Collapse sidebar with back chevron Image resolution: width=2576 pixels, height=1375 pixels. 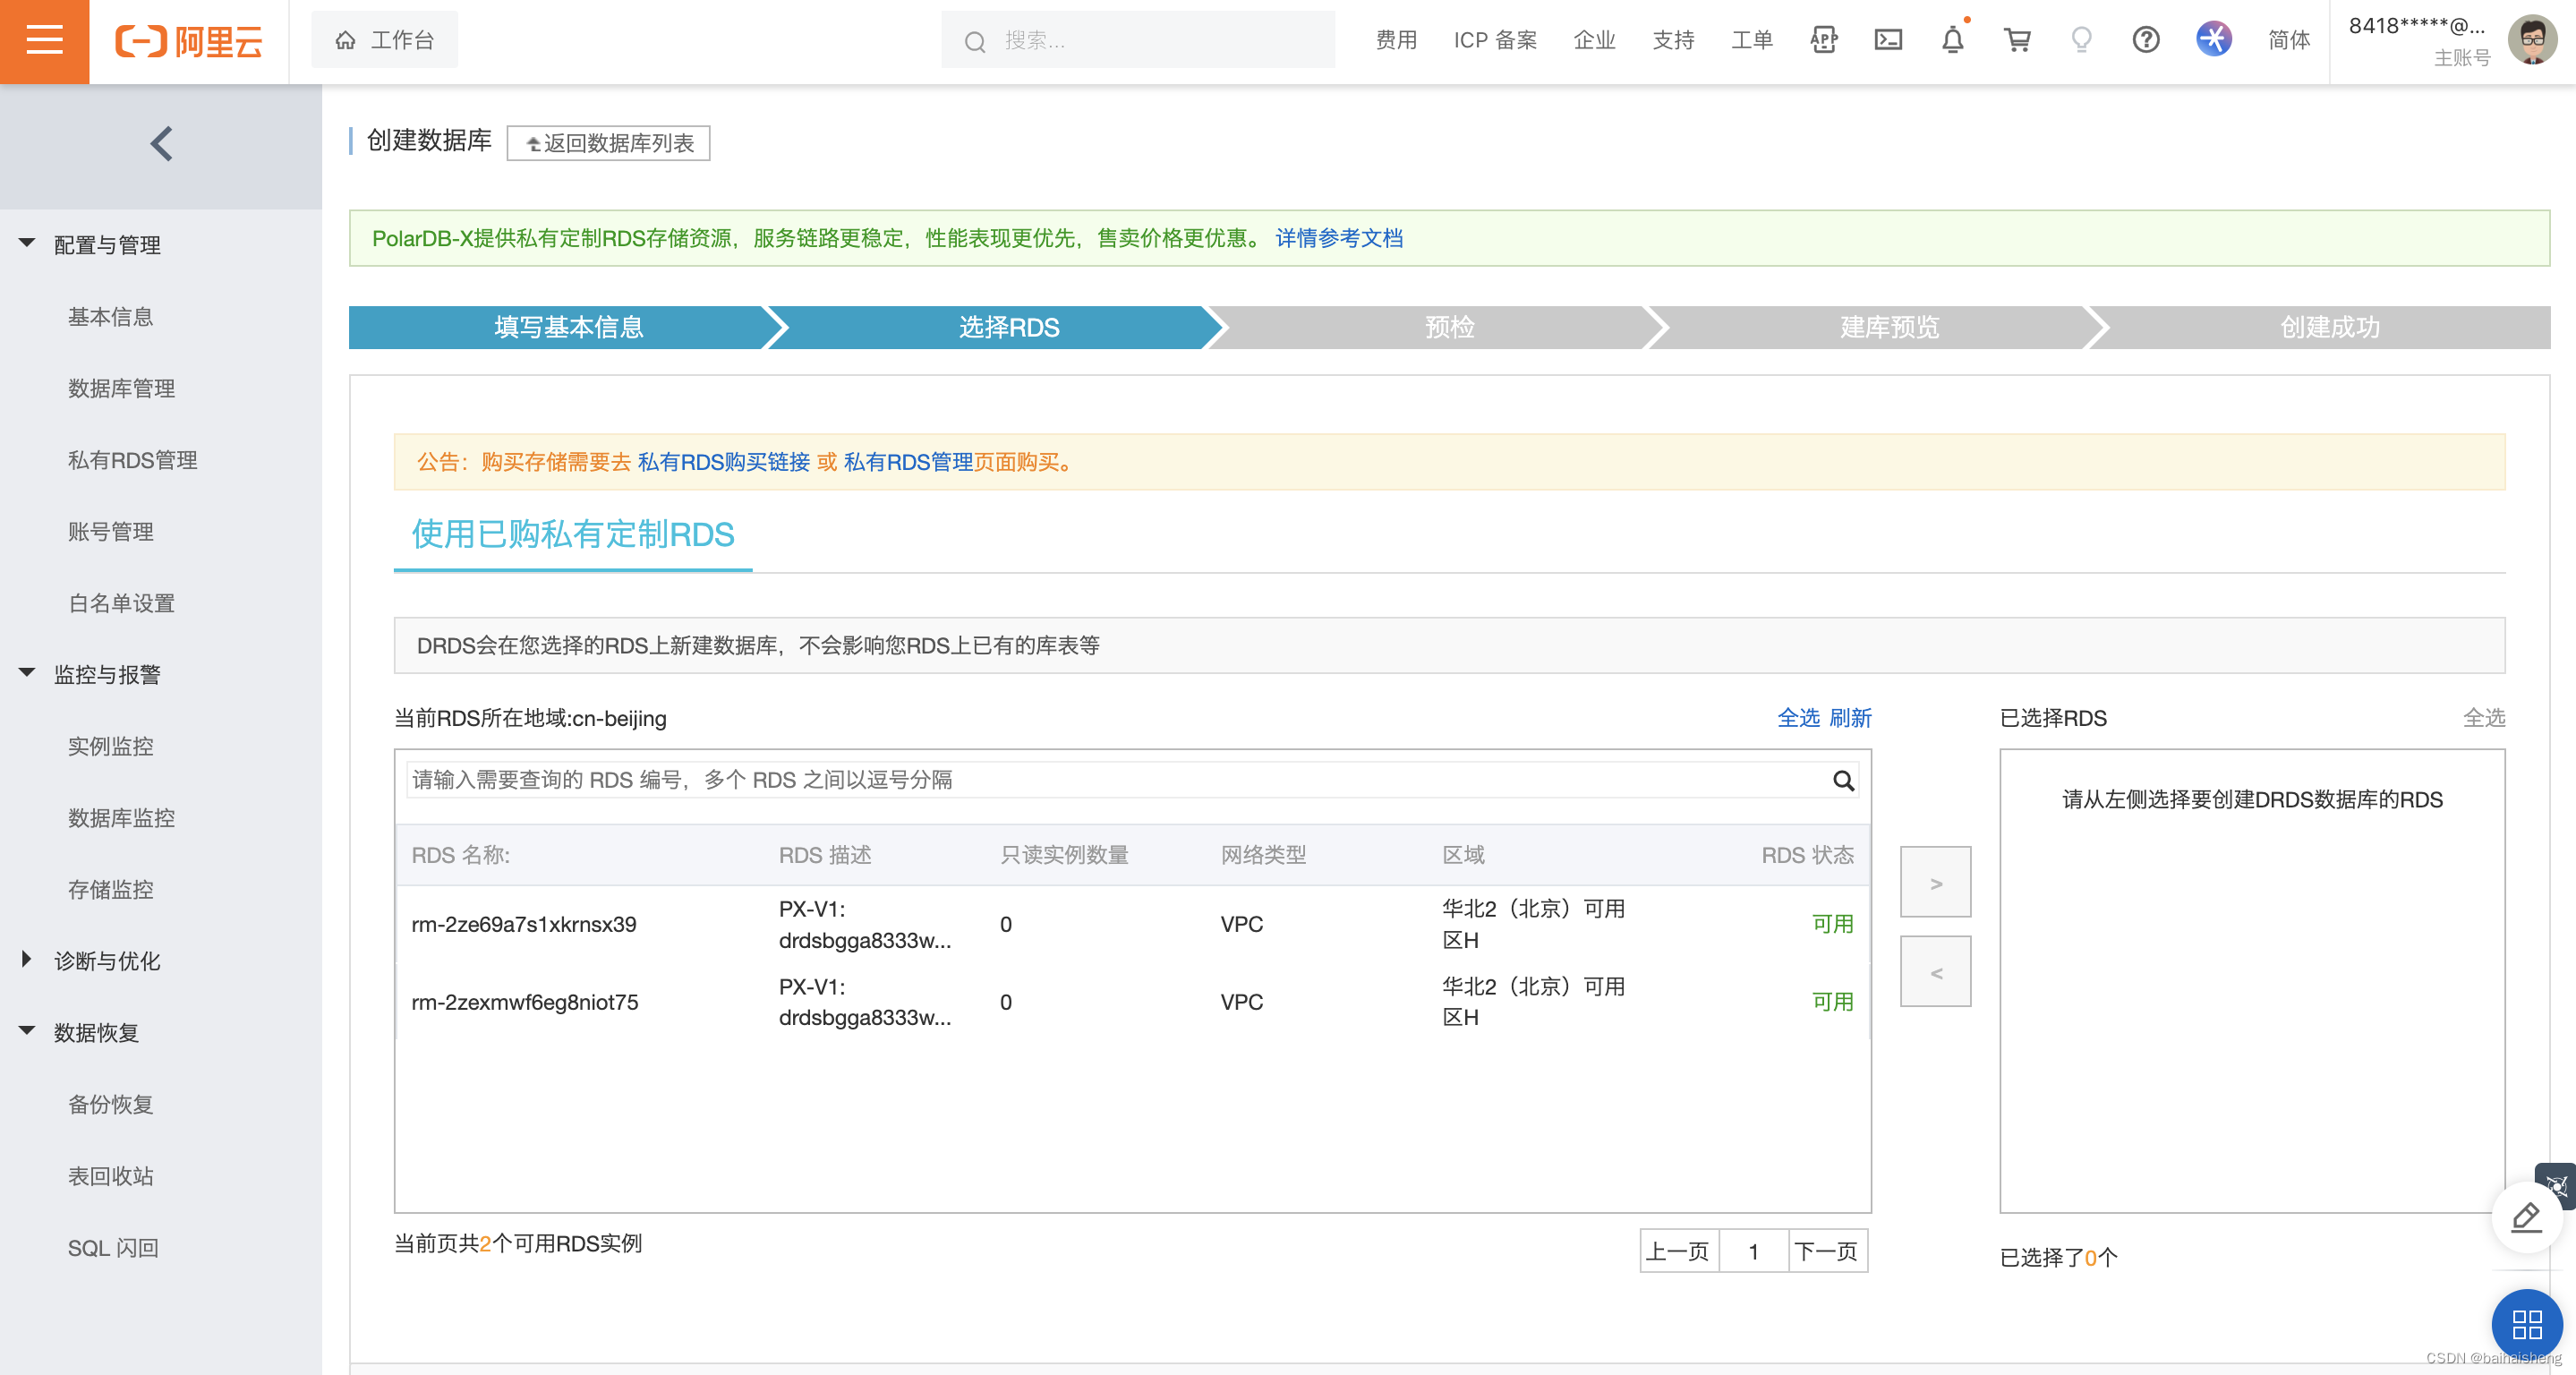[x=161, y=144]
